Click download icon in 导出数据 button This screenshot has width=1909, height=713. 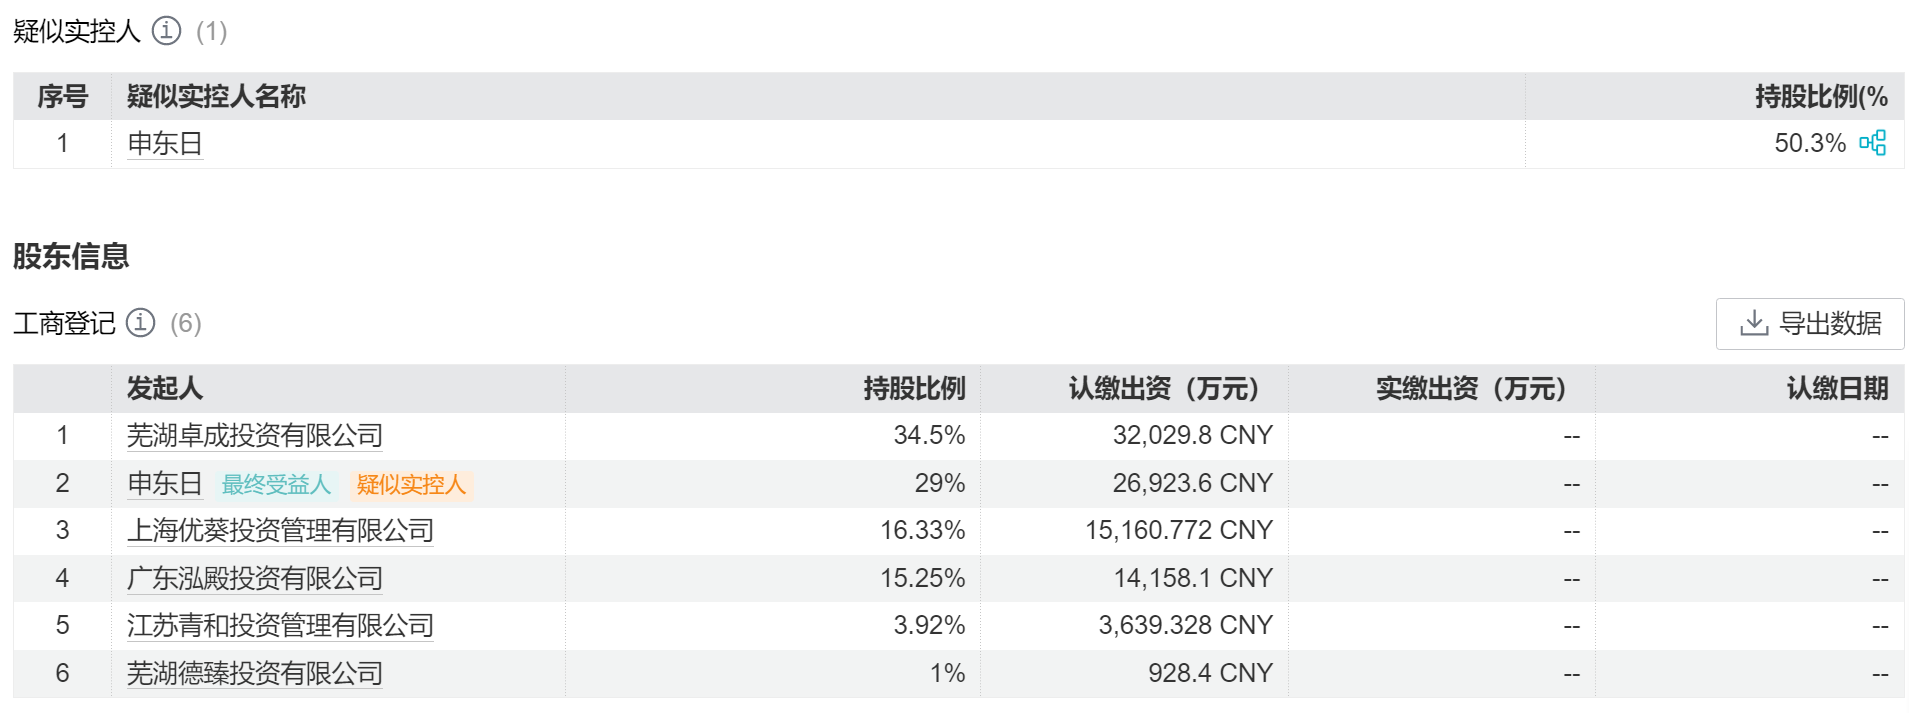coord(1754,323)
